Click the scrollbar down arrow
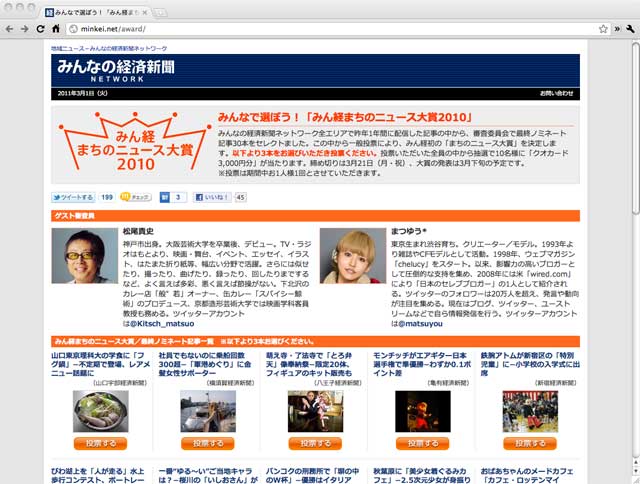 [636, 471]
